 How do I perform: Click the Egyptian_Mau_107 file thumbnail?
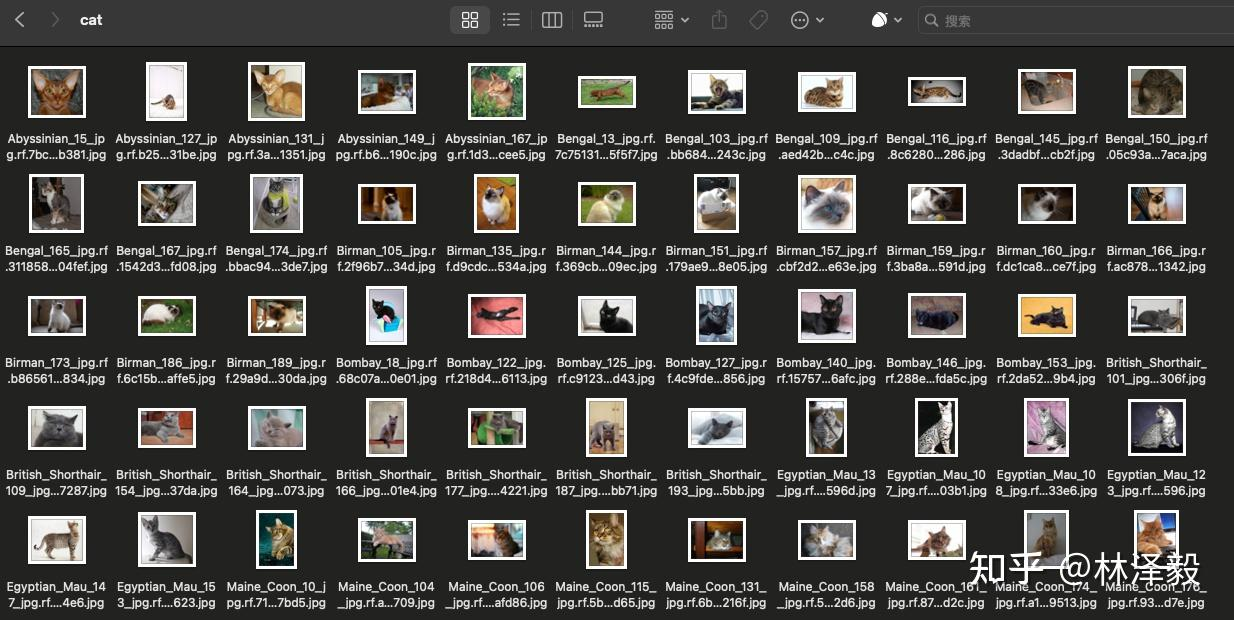(937, 428)
